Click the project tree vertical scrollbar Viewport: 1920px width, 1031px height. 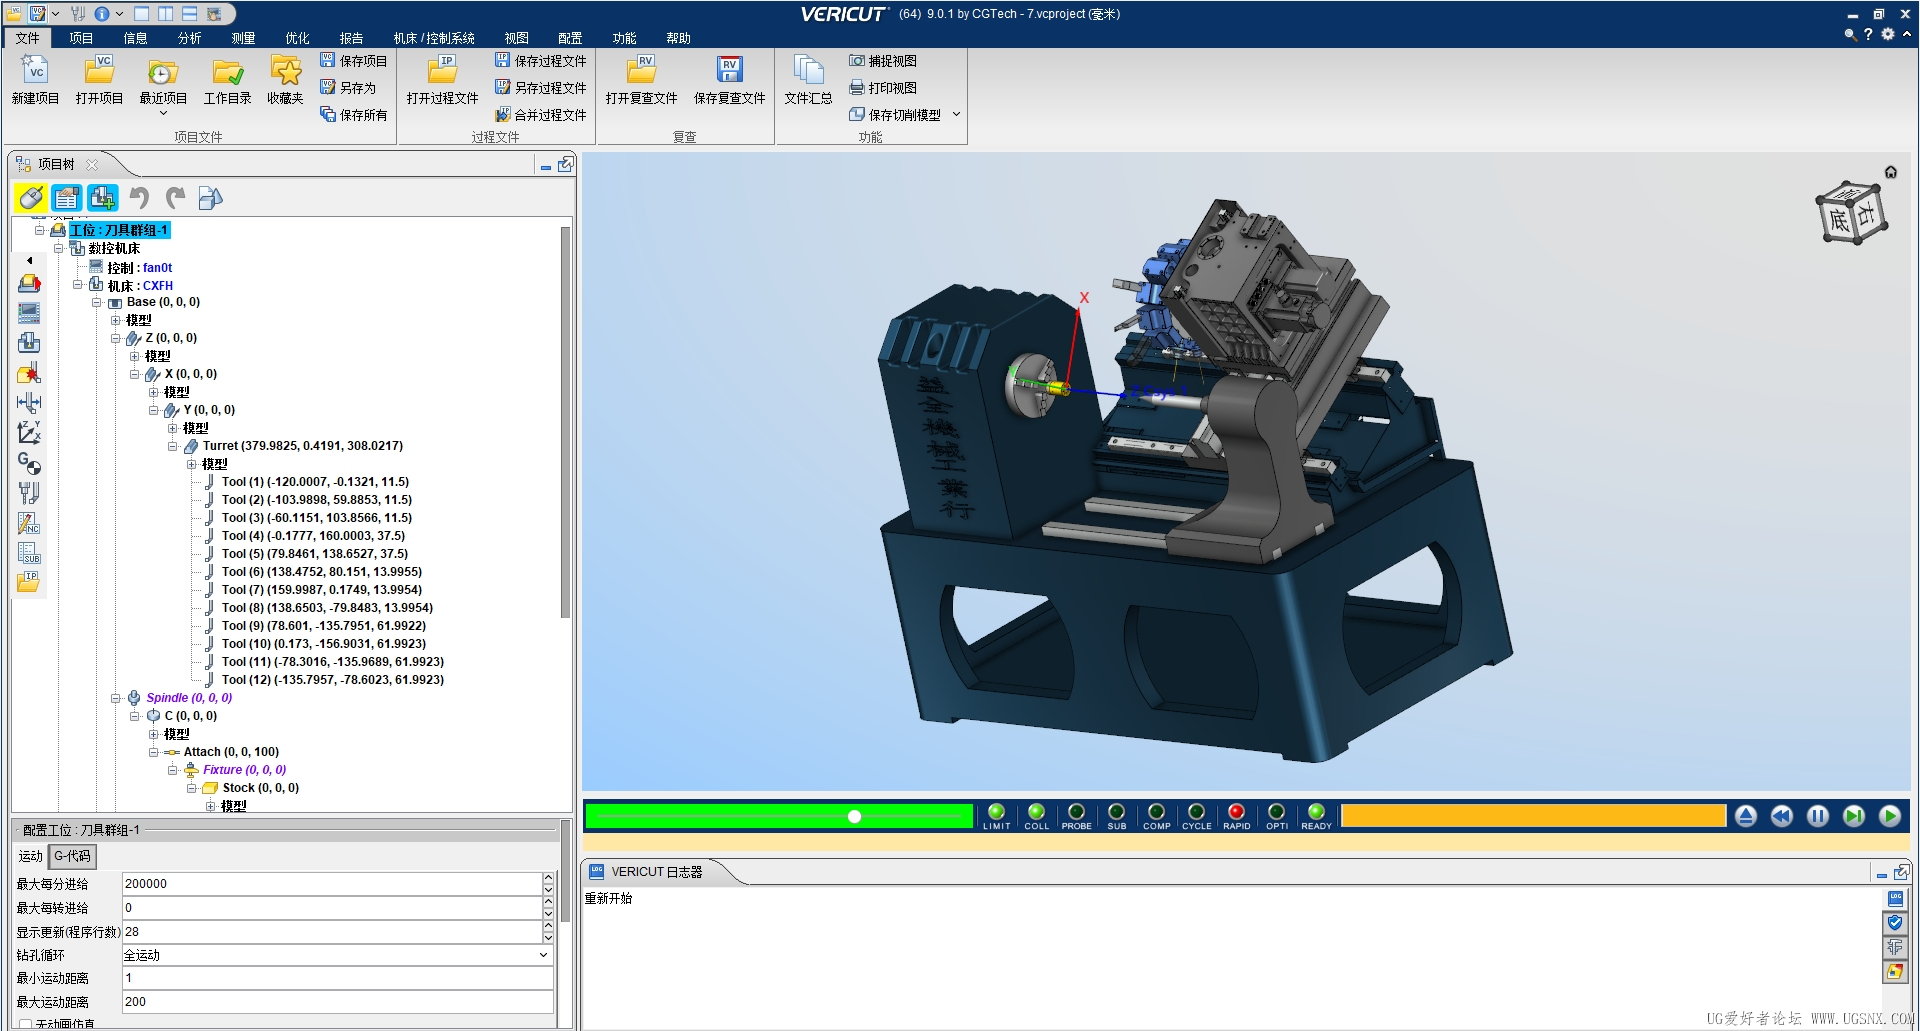click(x=565, y=423)
